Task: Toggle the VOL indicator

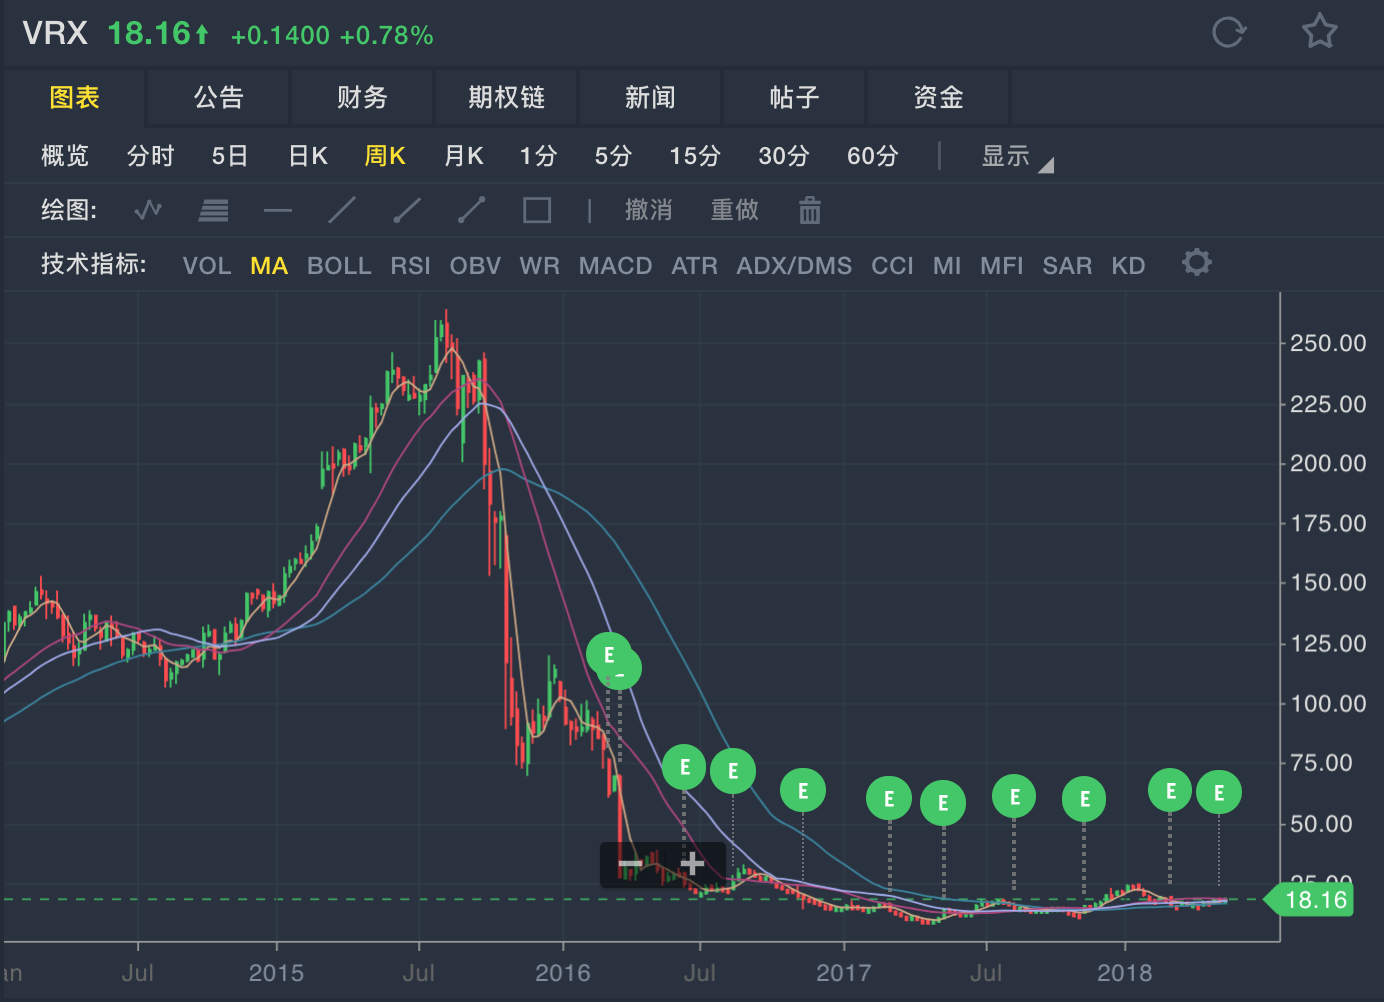Action: (207, 266)
